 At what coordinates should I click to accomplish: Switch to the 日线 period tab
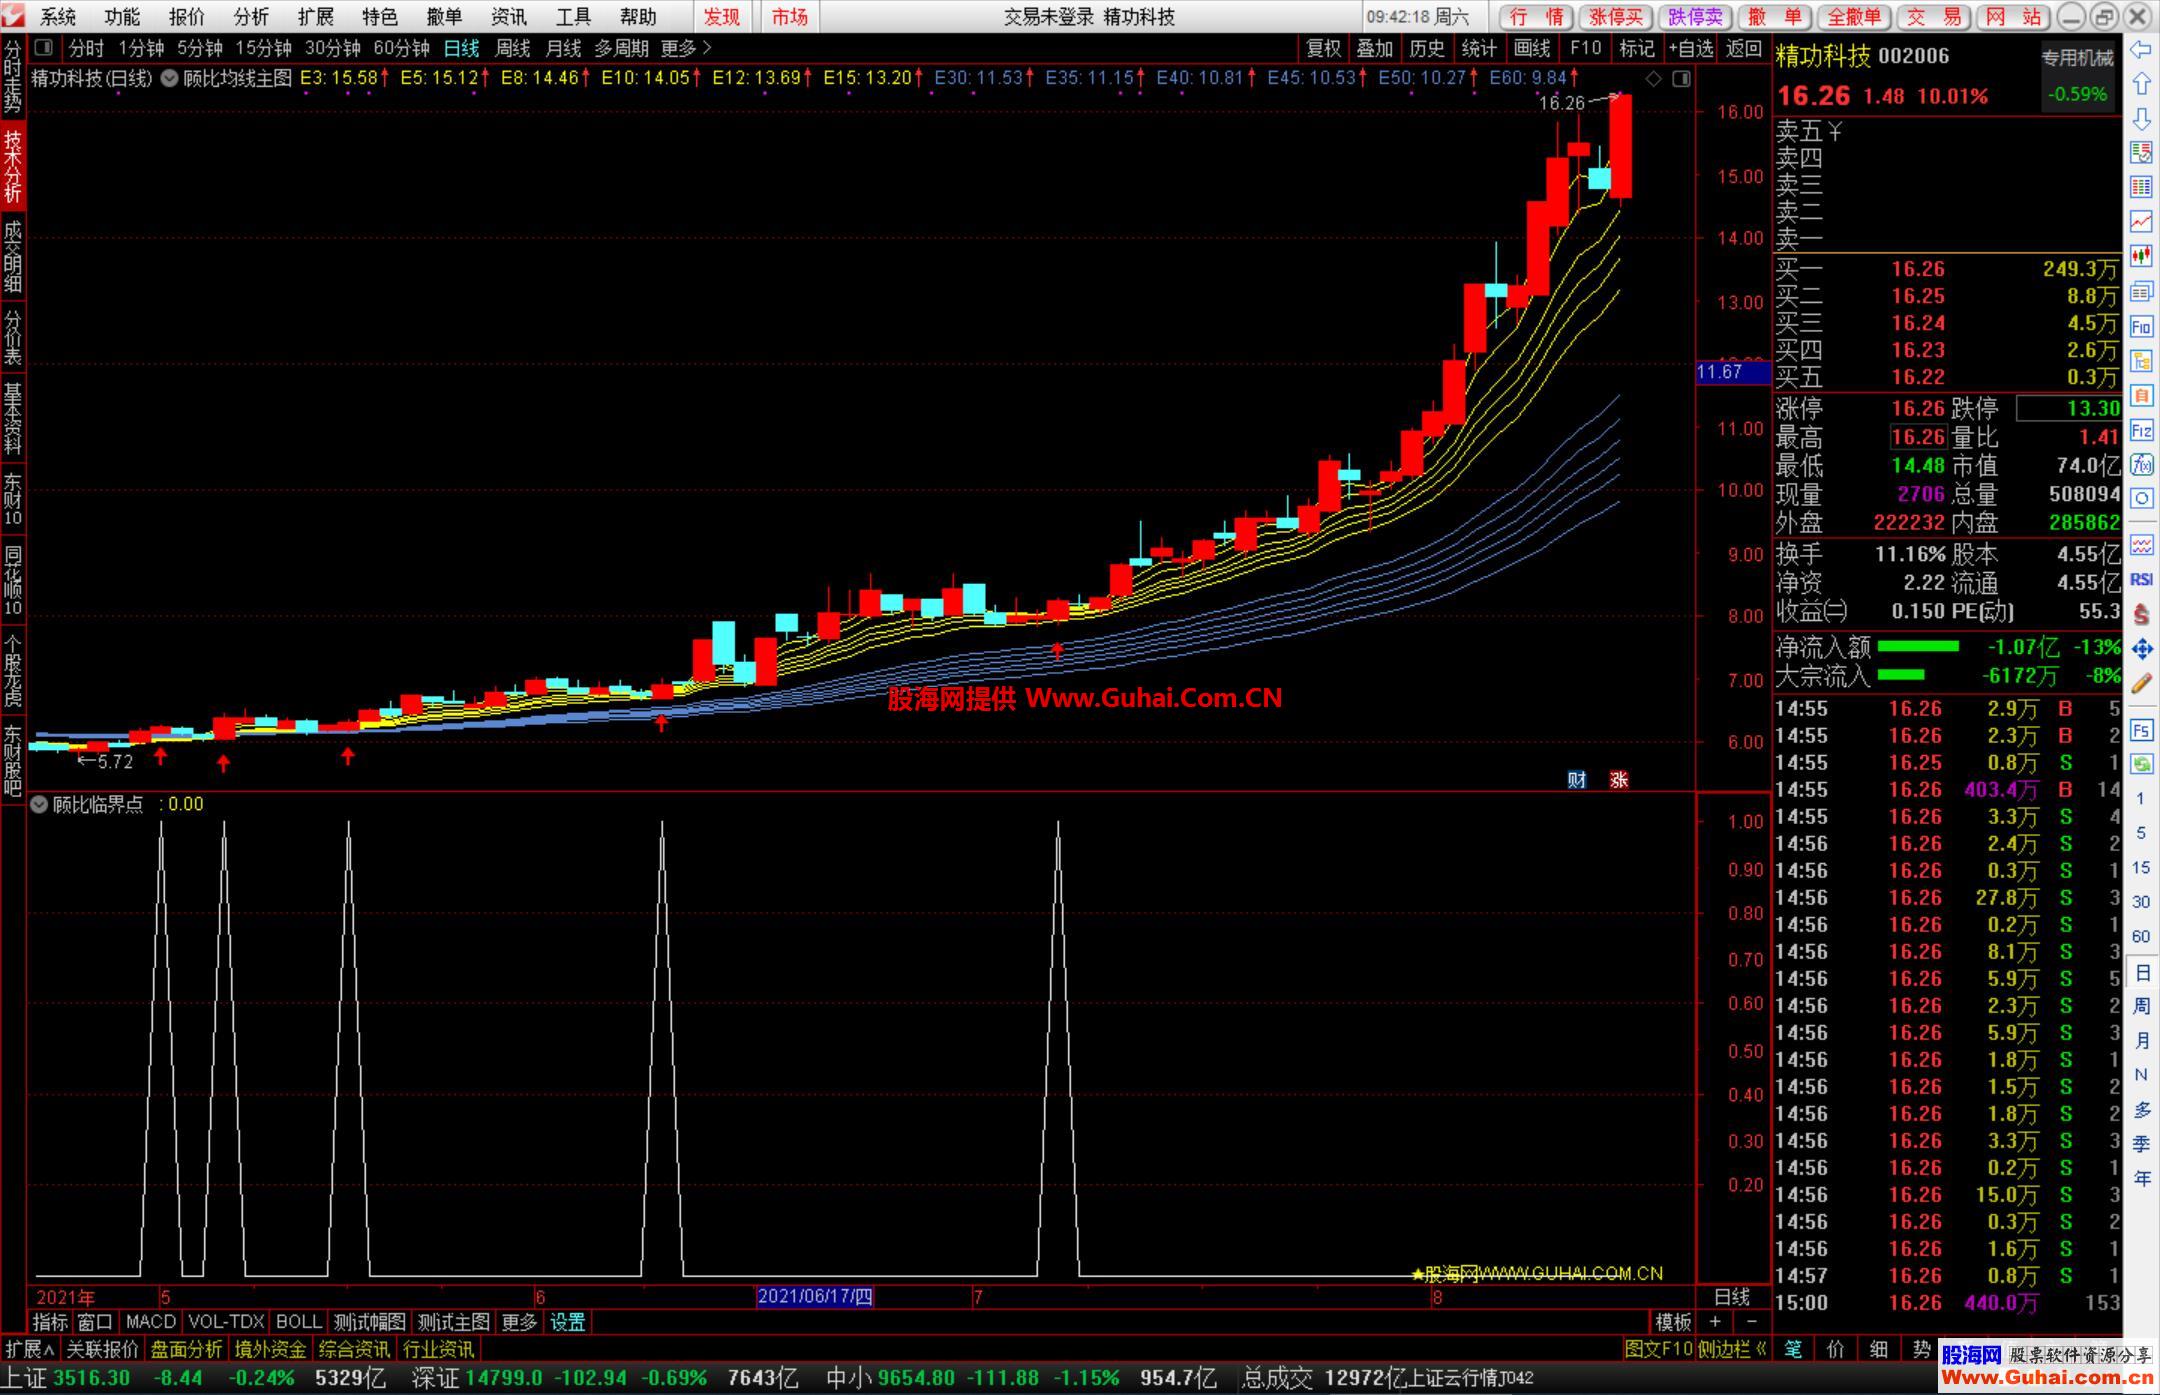click(462, 48)
